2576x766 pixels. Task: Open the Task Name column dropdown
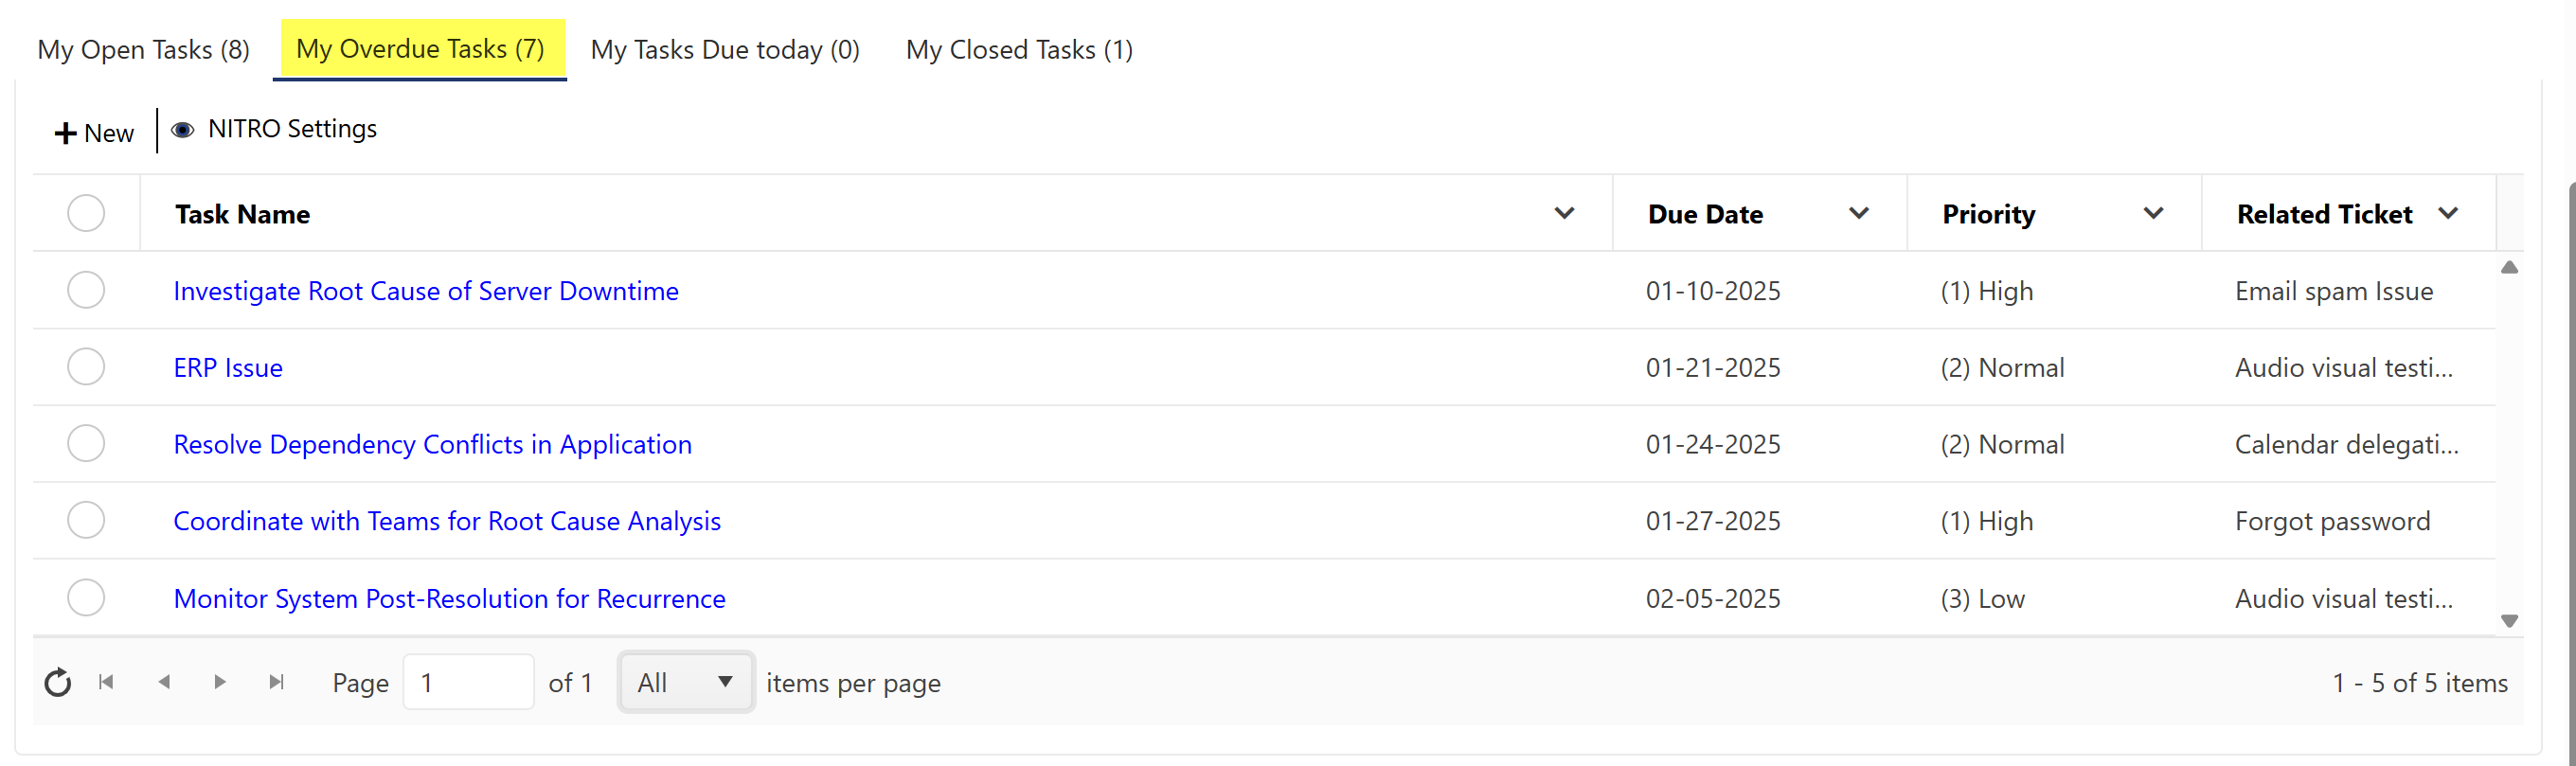(x=1564, y=213)
